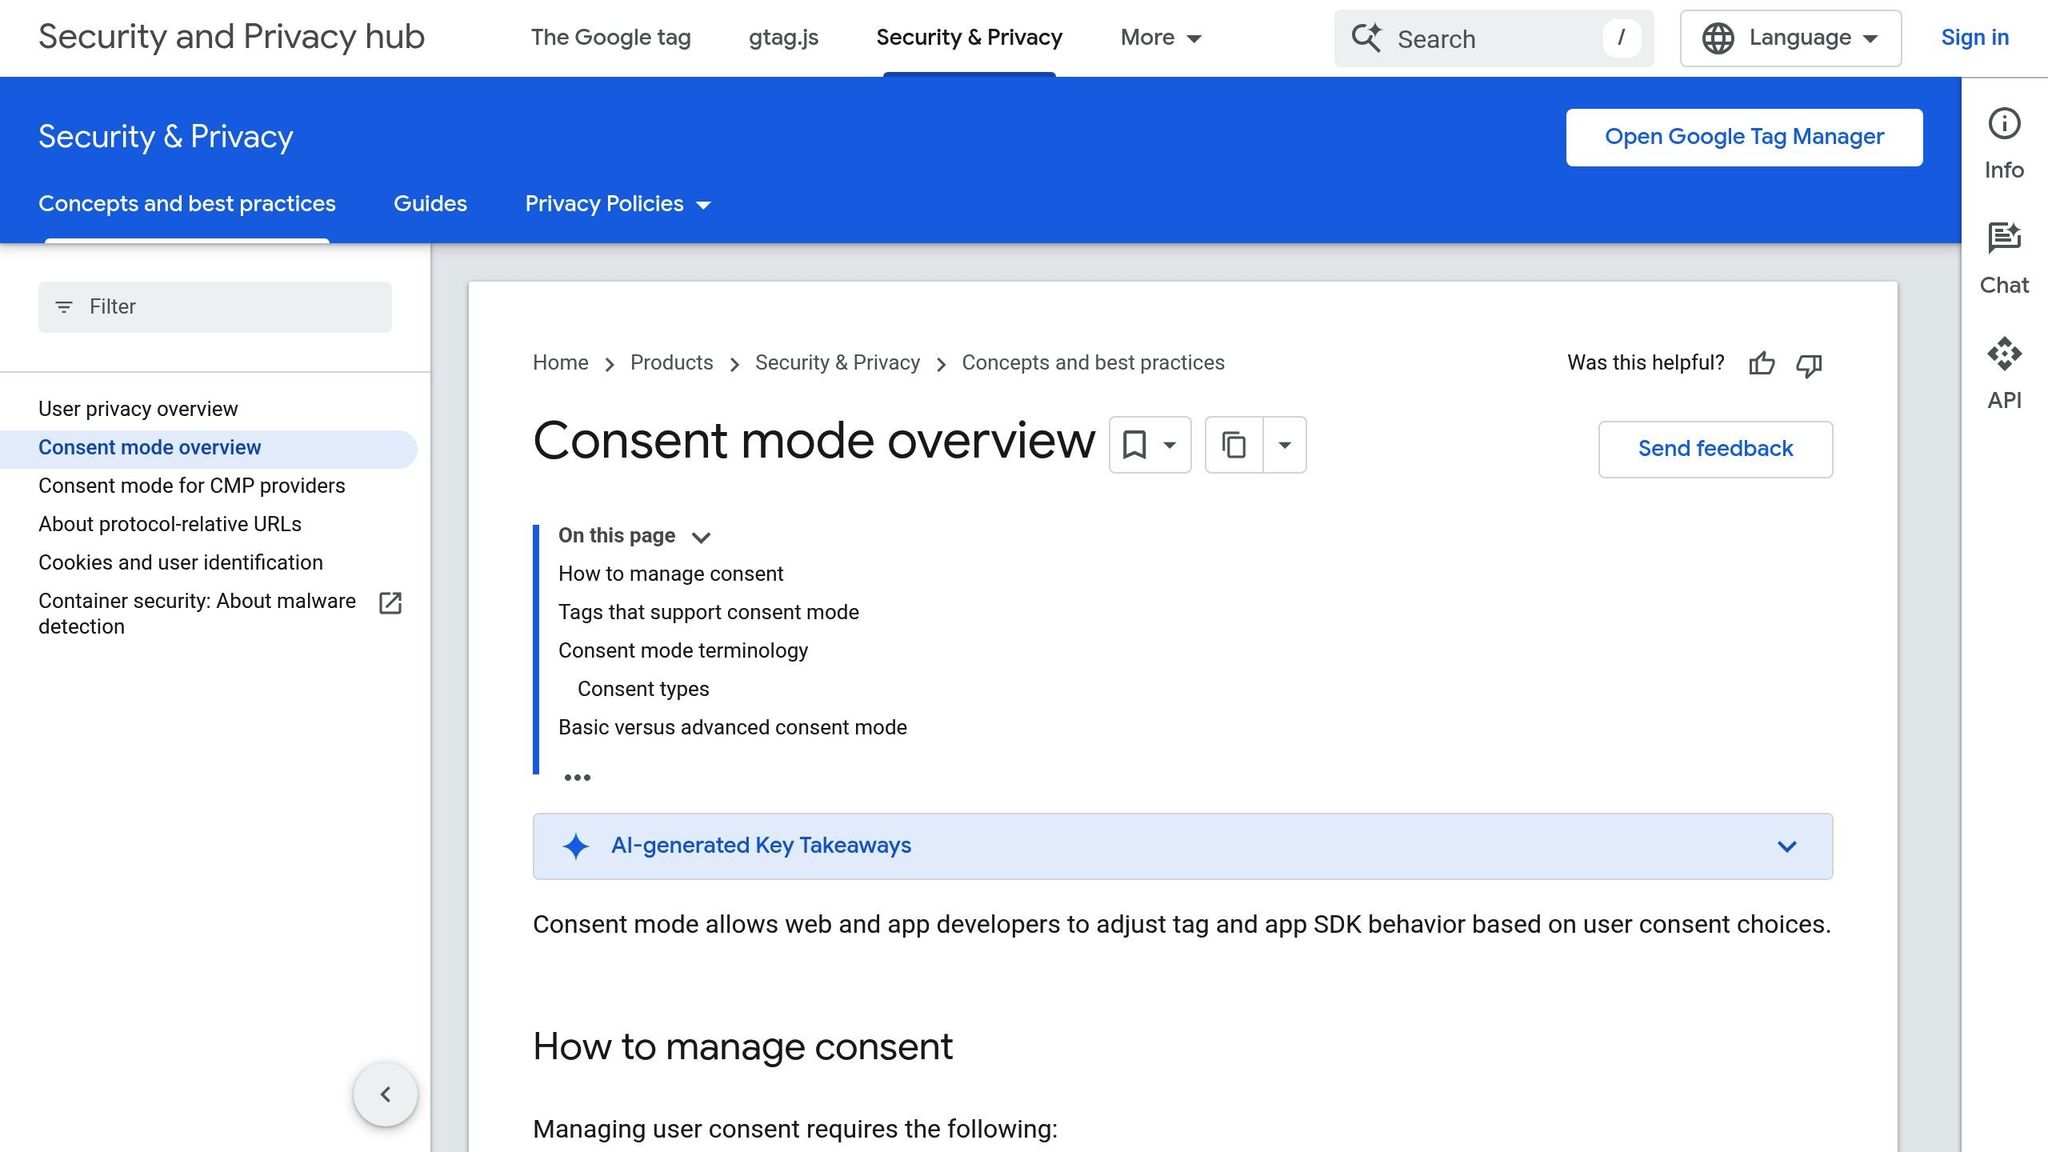Viewport: 2048px width, 1152px height.
Task: Collapse the AI-generated Key Takeaways section
Action: pyautogui.click(x=1786, y=846)
